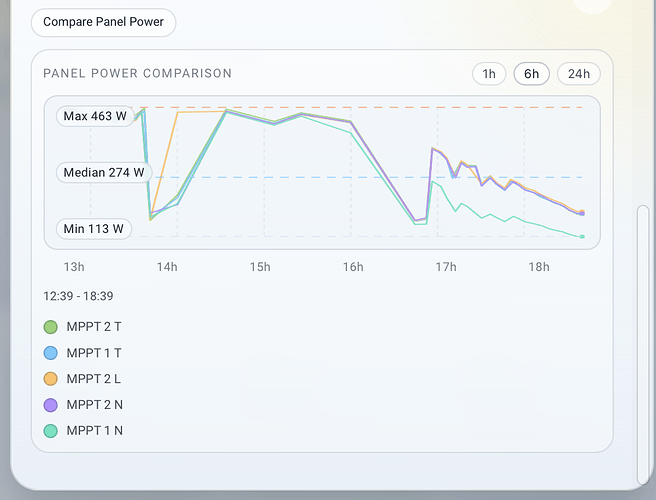Click the 14h axis label
656x500 pixels.
coord(167,267)
